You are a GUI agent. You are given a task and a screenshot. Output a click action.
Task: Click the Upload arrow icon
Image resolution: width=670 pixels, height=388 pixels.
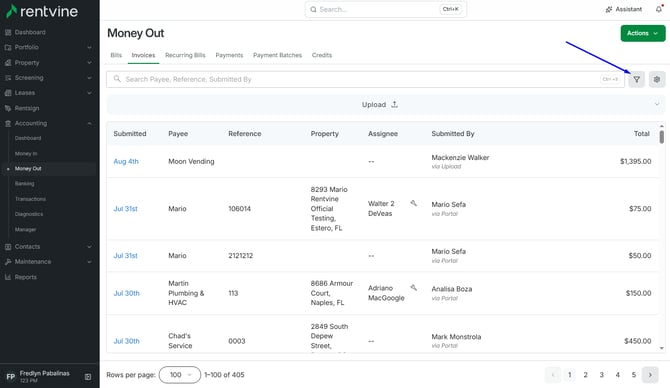pos(394,104)
